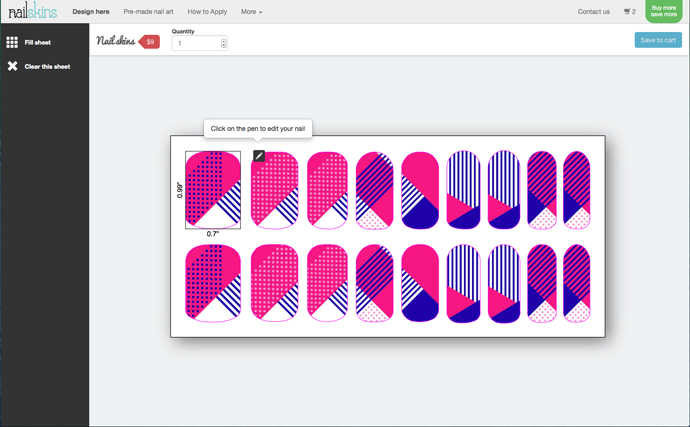Select second bottom-row white dotted nail
Image resolution: width=690 pixels, height=427 pixels.
tap(275, 283)
